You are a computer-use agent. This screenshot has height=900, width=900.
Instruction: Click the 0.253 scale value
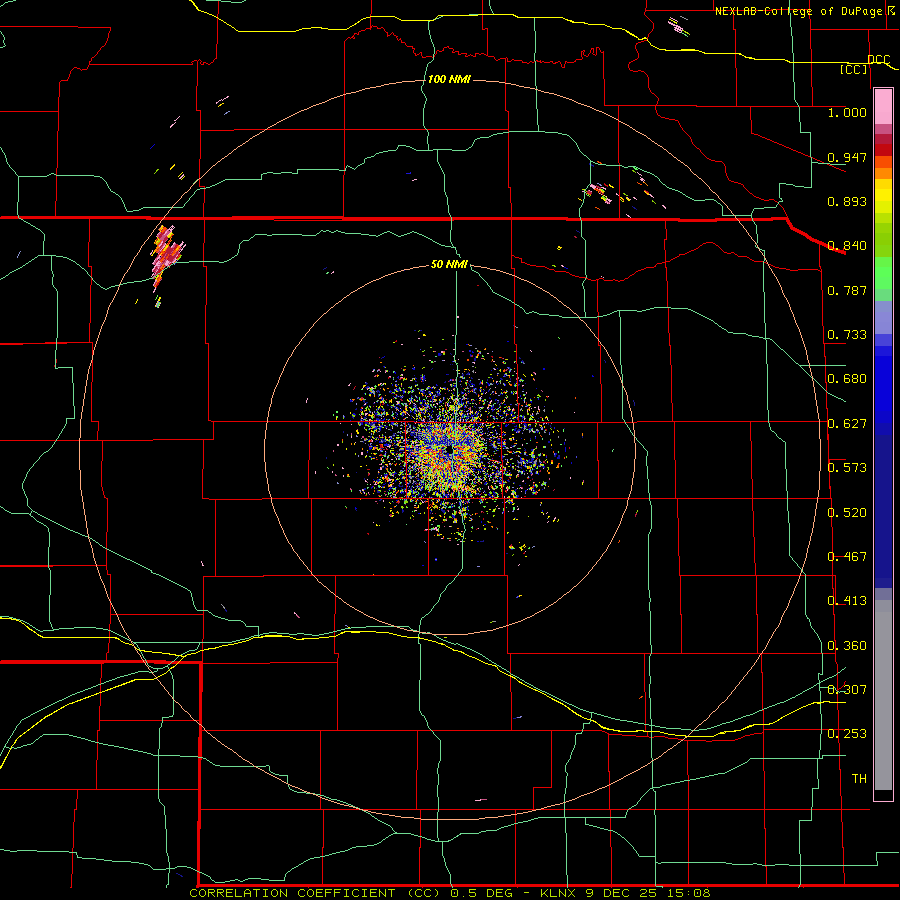[x=847, y=734]
